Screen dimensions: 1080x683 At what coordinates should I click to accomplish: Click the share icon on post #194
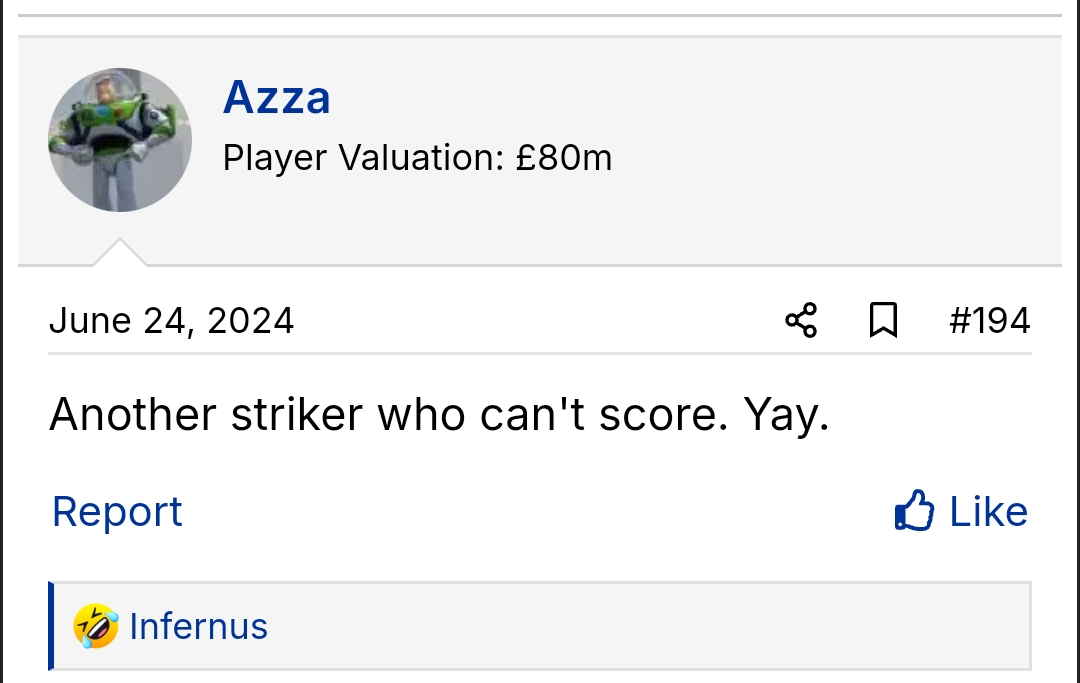pos(801,321)
